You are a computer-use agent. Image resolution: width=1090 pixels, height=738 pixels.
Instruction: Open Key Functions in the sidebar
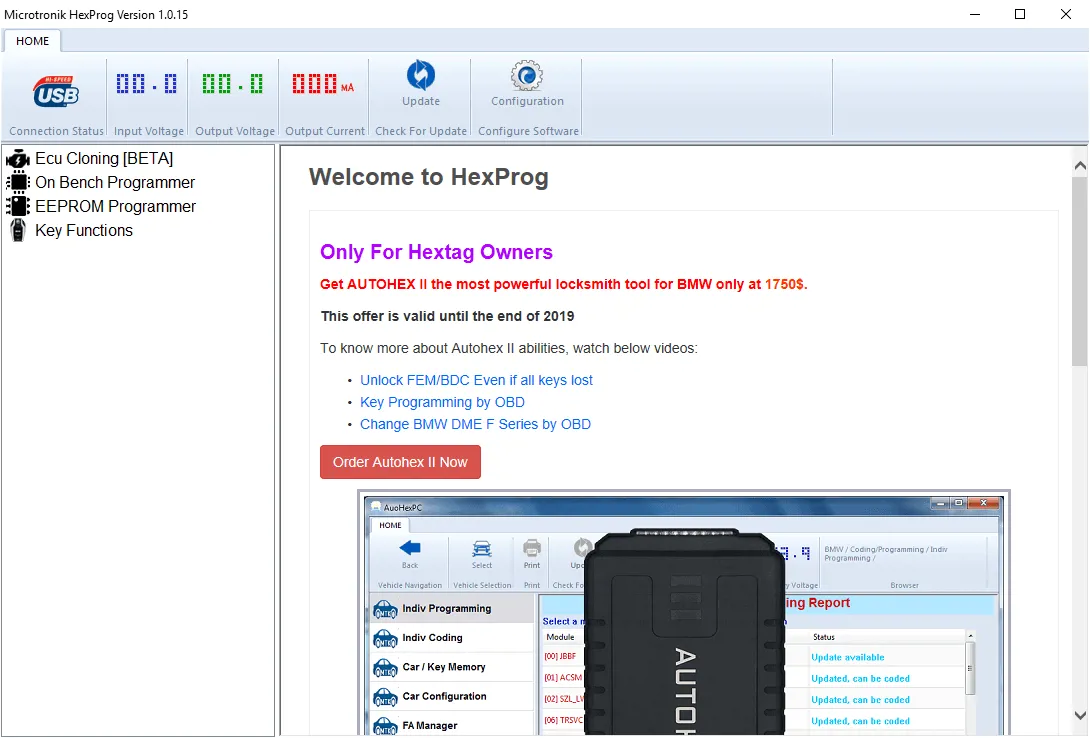(x=84, y=230)
